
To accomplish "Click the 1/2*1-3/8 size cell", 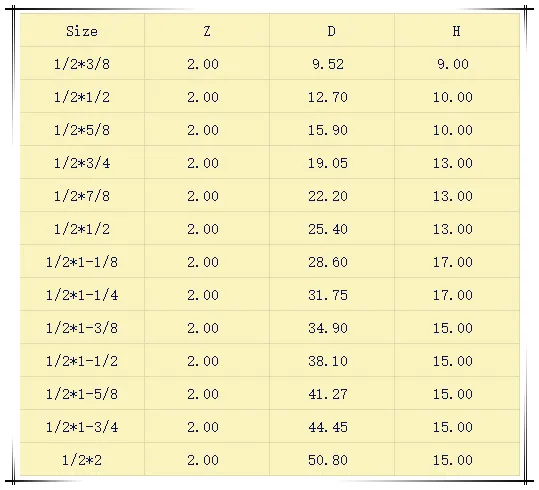I will pyautogui.click(x=82, y=328).
